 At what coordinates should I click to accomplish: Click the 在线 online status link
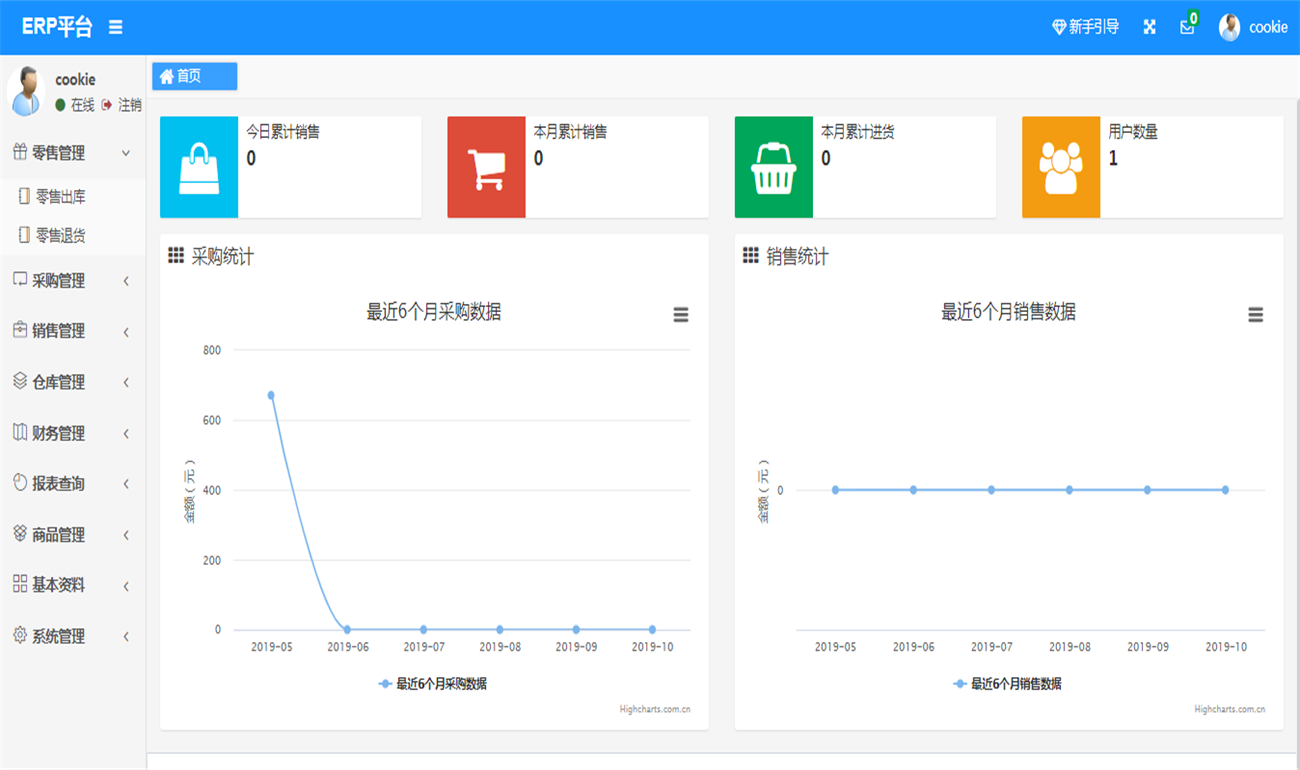[75, 105]
